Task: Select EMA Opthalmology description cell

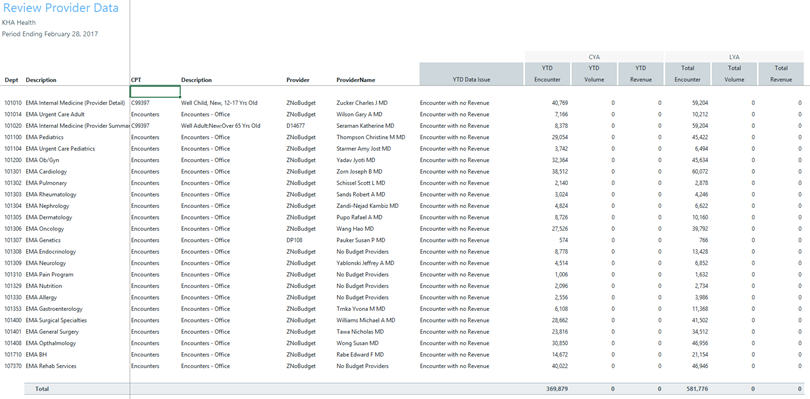Action: point(51,343)
